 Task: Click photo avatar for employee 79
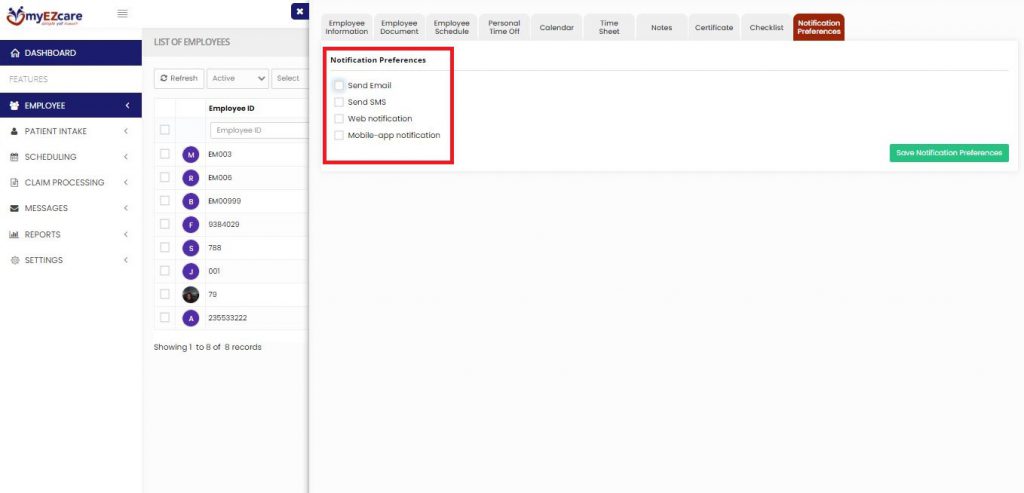[x=191, y=294]
